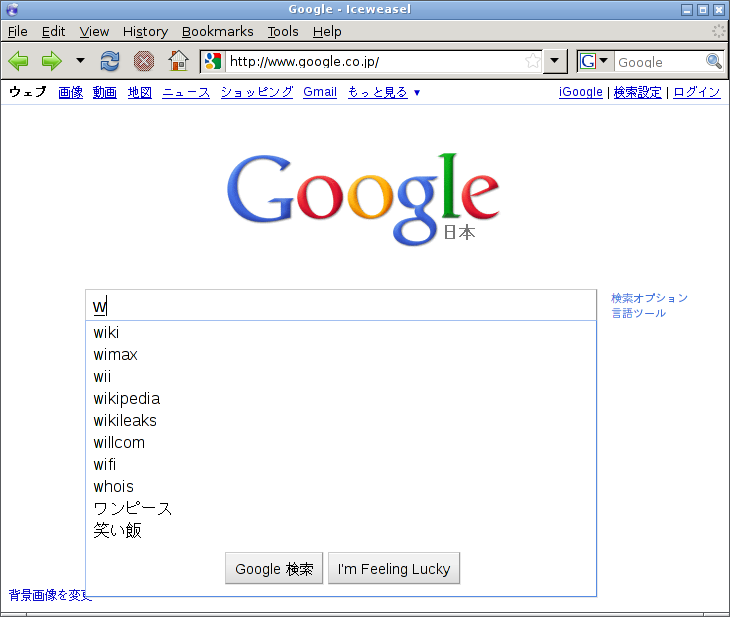Screen dimensions: 730x617
Task: Click the magnifying glass search icon
Action: pos(714,61)
